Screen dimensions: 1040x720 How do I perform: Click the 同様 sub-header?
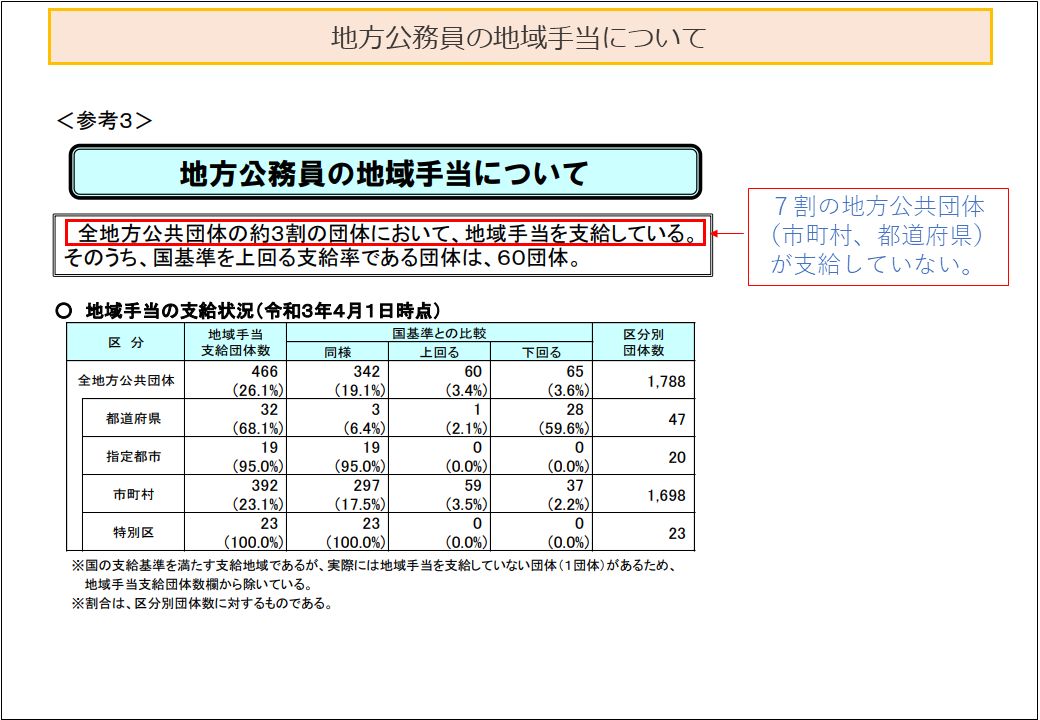338,352
